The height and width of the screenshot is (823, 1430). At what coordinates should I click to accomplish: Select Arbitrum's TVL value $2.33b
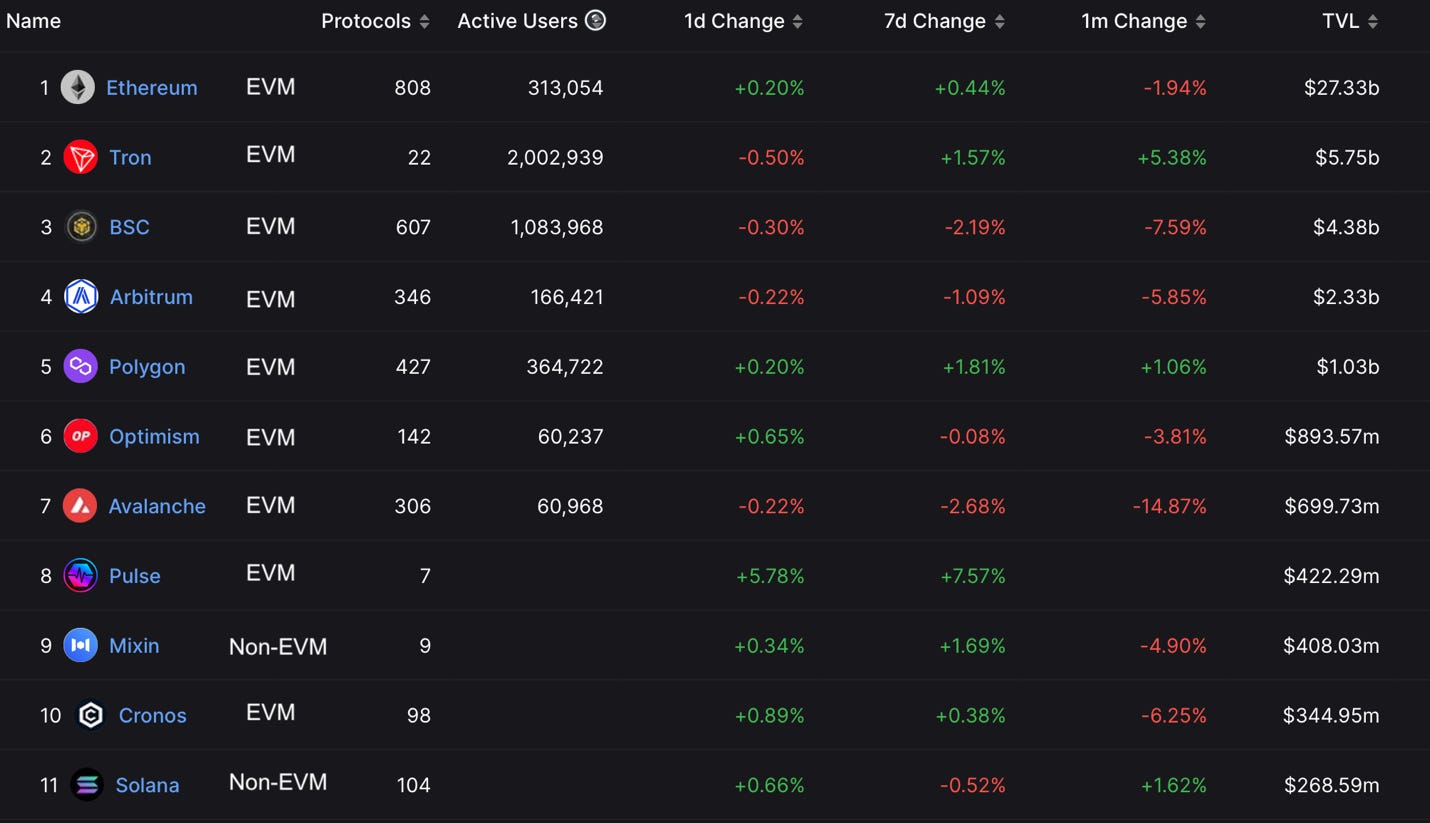pyautogui.click(x=1346, y=297)
